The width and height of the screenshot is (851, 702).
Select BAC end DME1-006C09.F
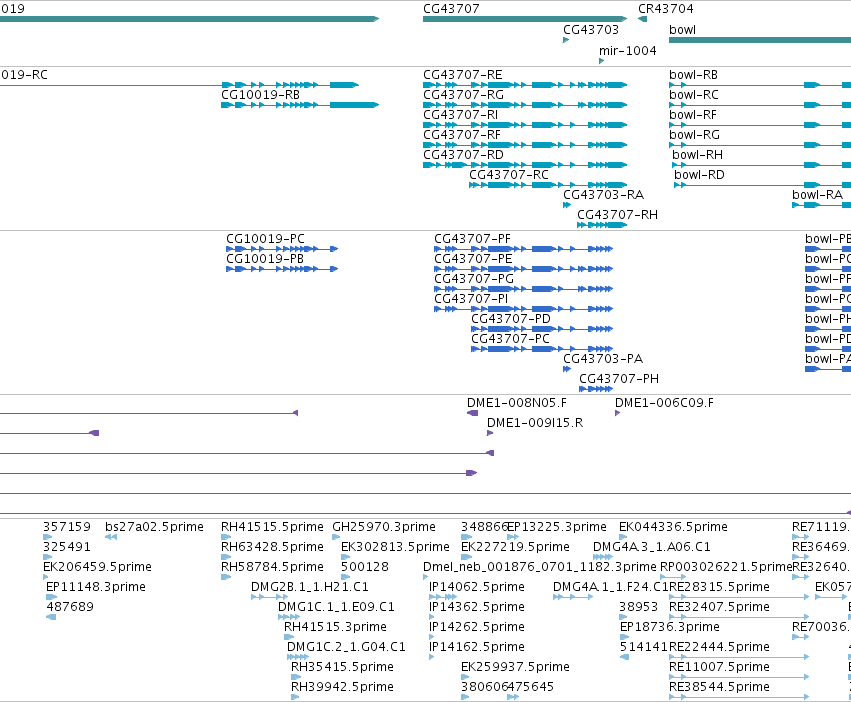point(664,403)
